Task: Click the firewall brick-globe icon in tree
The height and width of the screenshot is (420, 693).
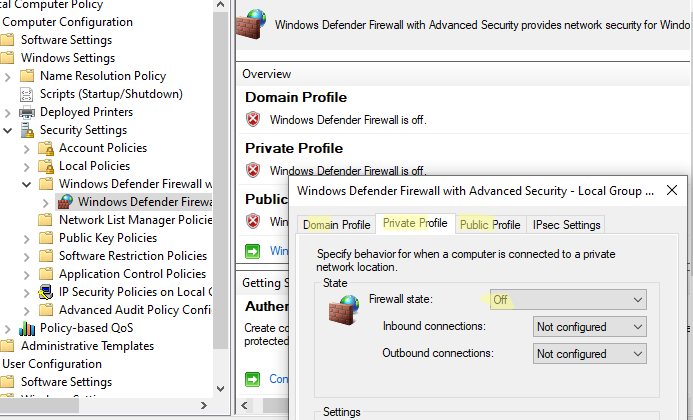Action: click(65, 202)
